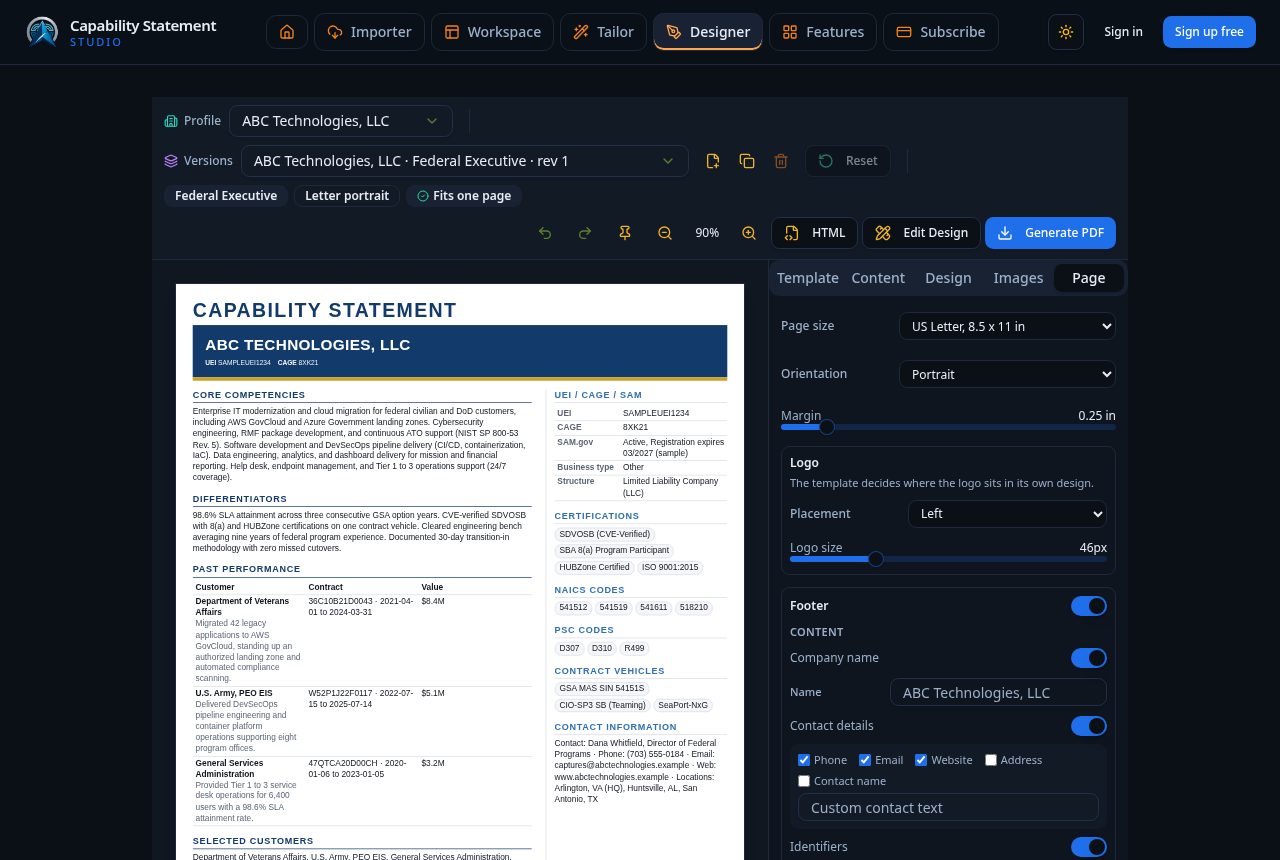Click the Margin slider handle
This screenshot has width=1280, height=860.
827,427
